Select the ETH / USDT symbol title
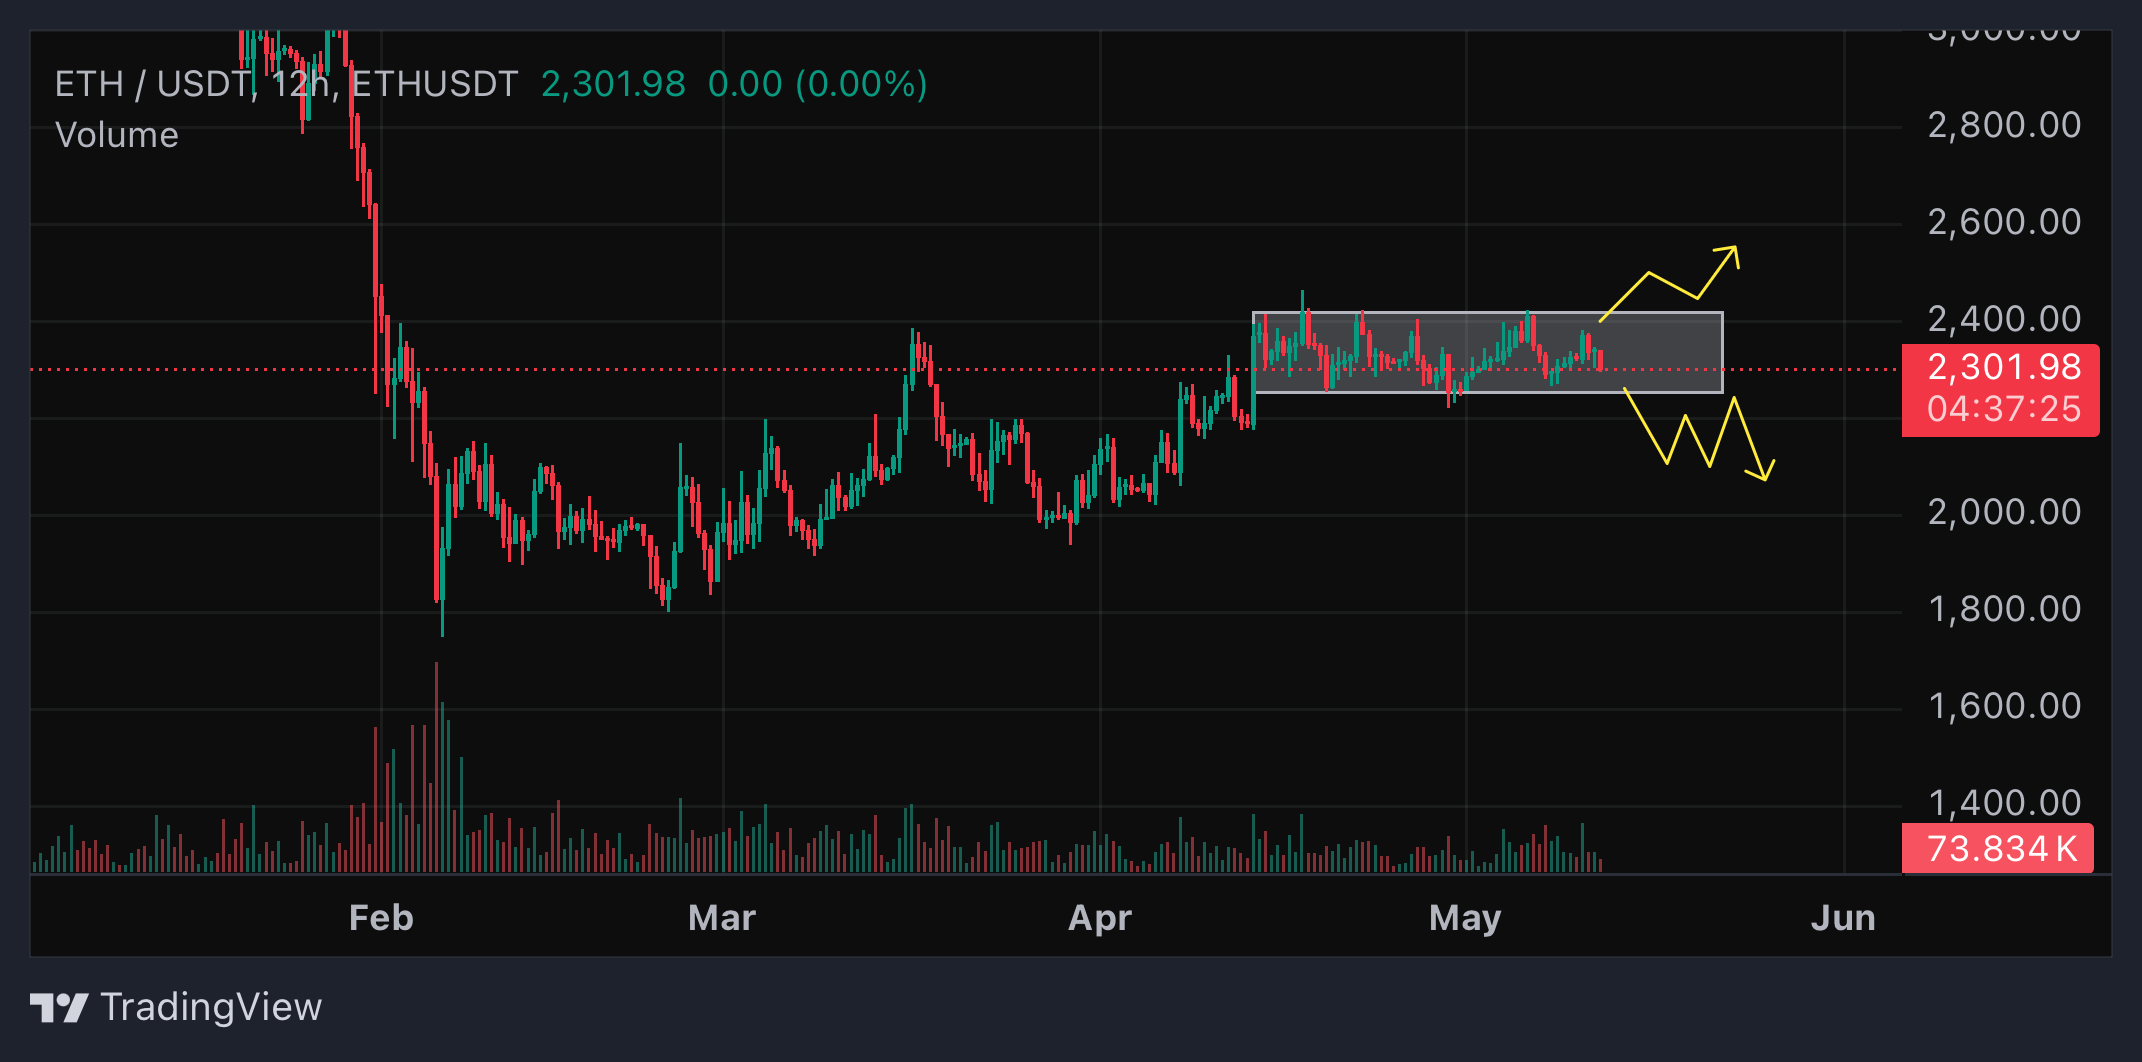Viewport: 2142px width, 1062px height. coord(152,84)
